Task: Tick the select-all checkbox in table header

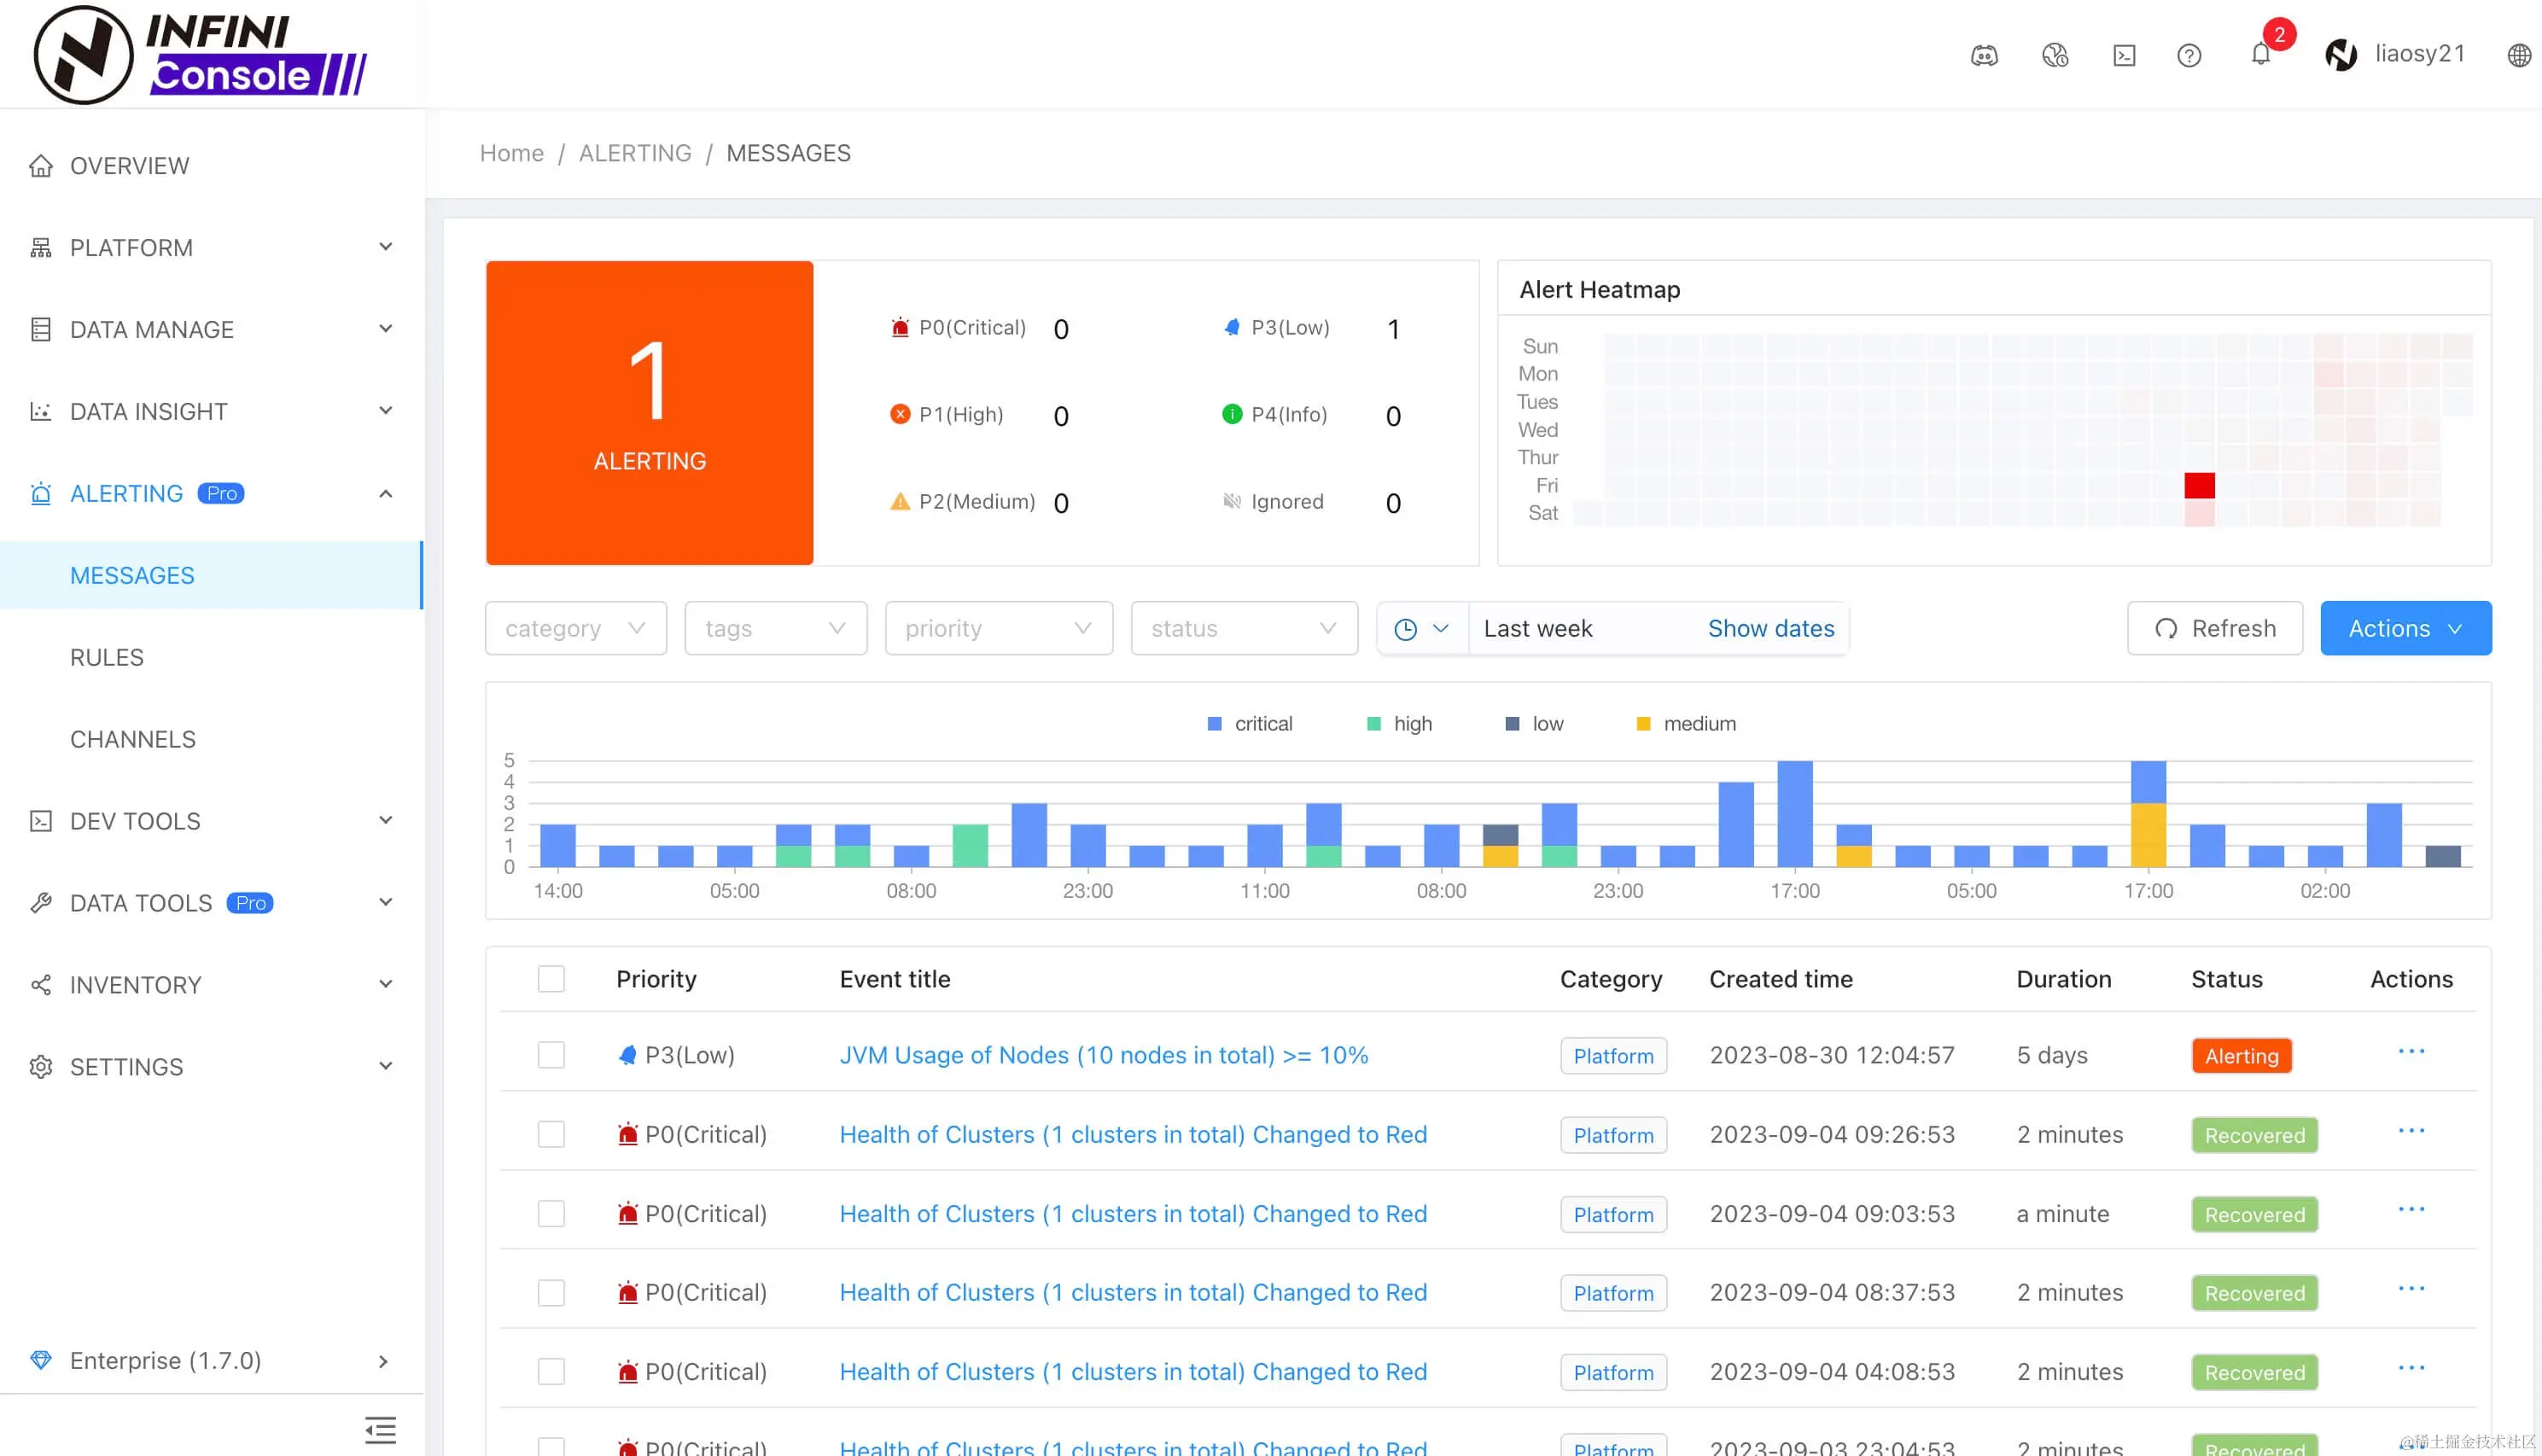Action: pyautogui.click(x=551, y=978)
